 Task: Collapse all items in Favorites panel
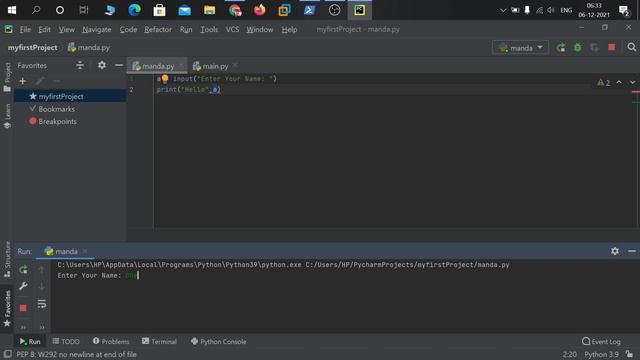click(80, 65)
